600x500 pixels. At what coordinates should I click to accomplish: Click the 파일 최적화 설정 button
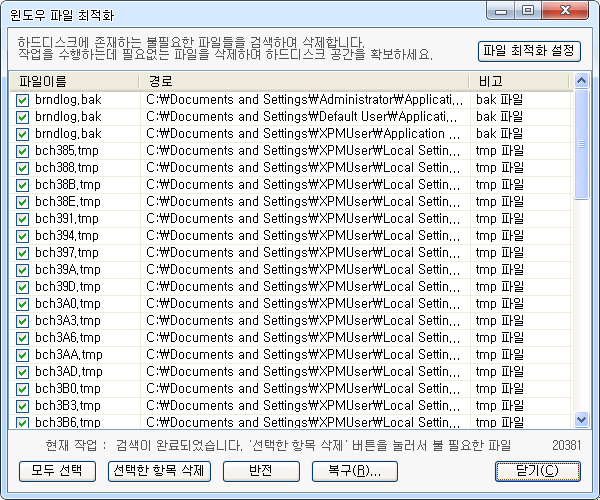[x=529, y=51]
